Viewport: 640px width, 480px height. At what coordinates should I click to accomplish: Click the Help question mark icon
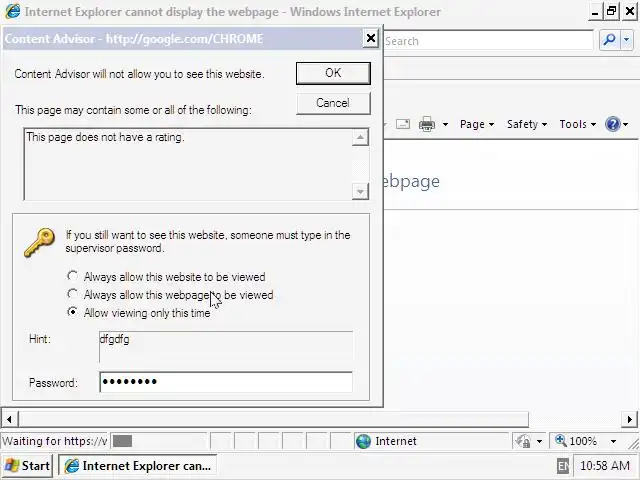pos(613,124)
